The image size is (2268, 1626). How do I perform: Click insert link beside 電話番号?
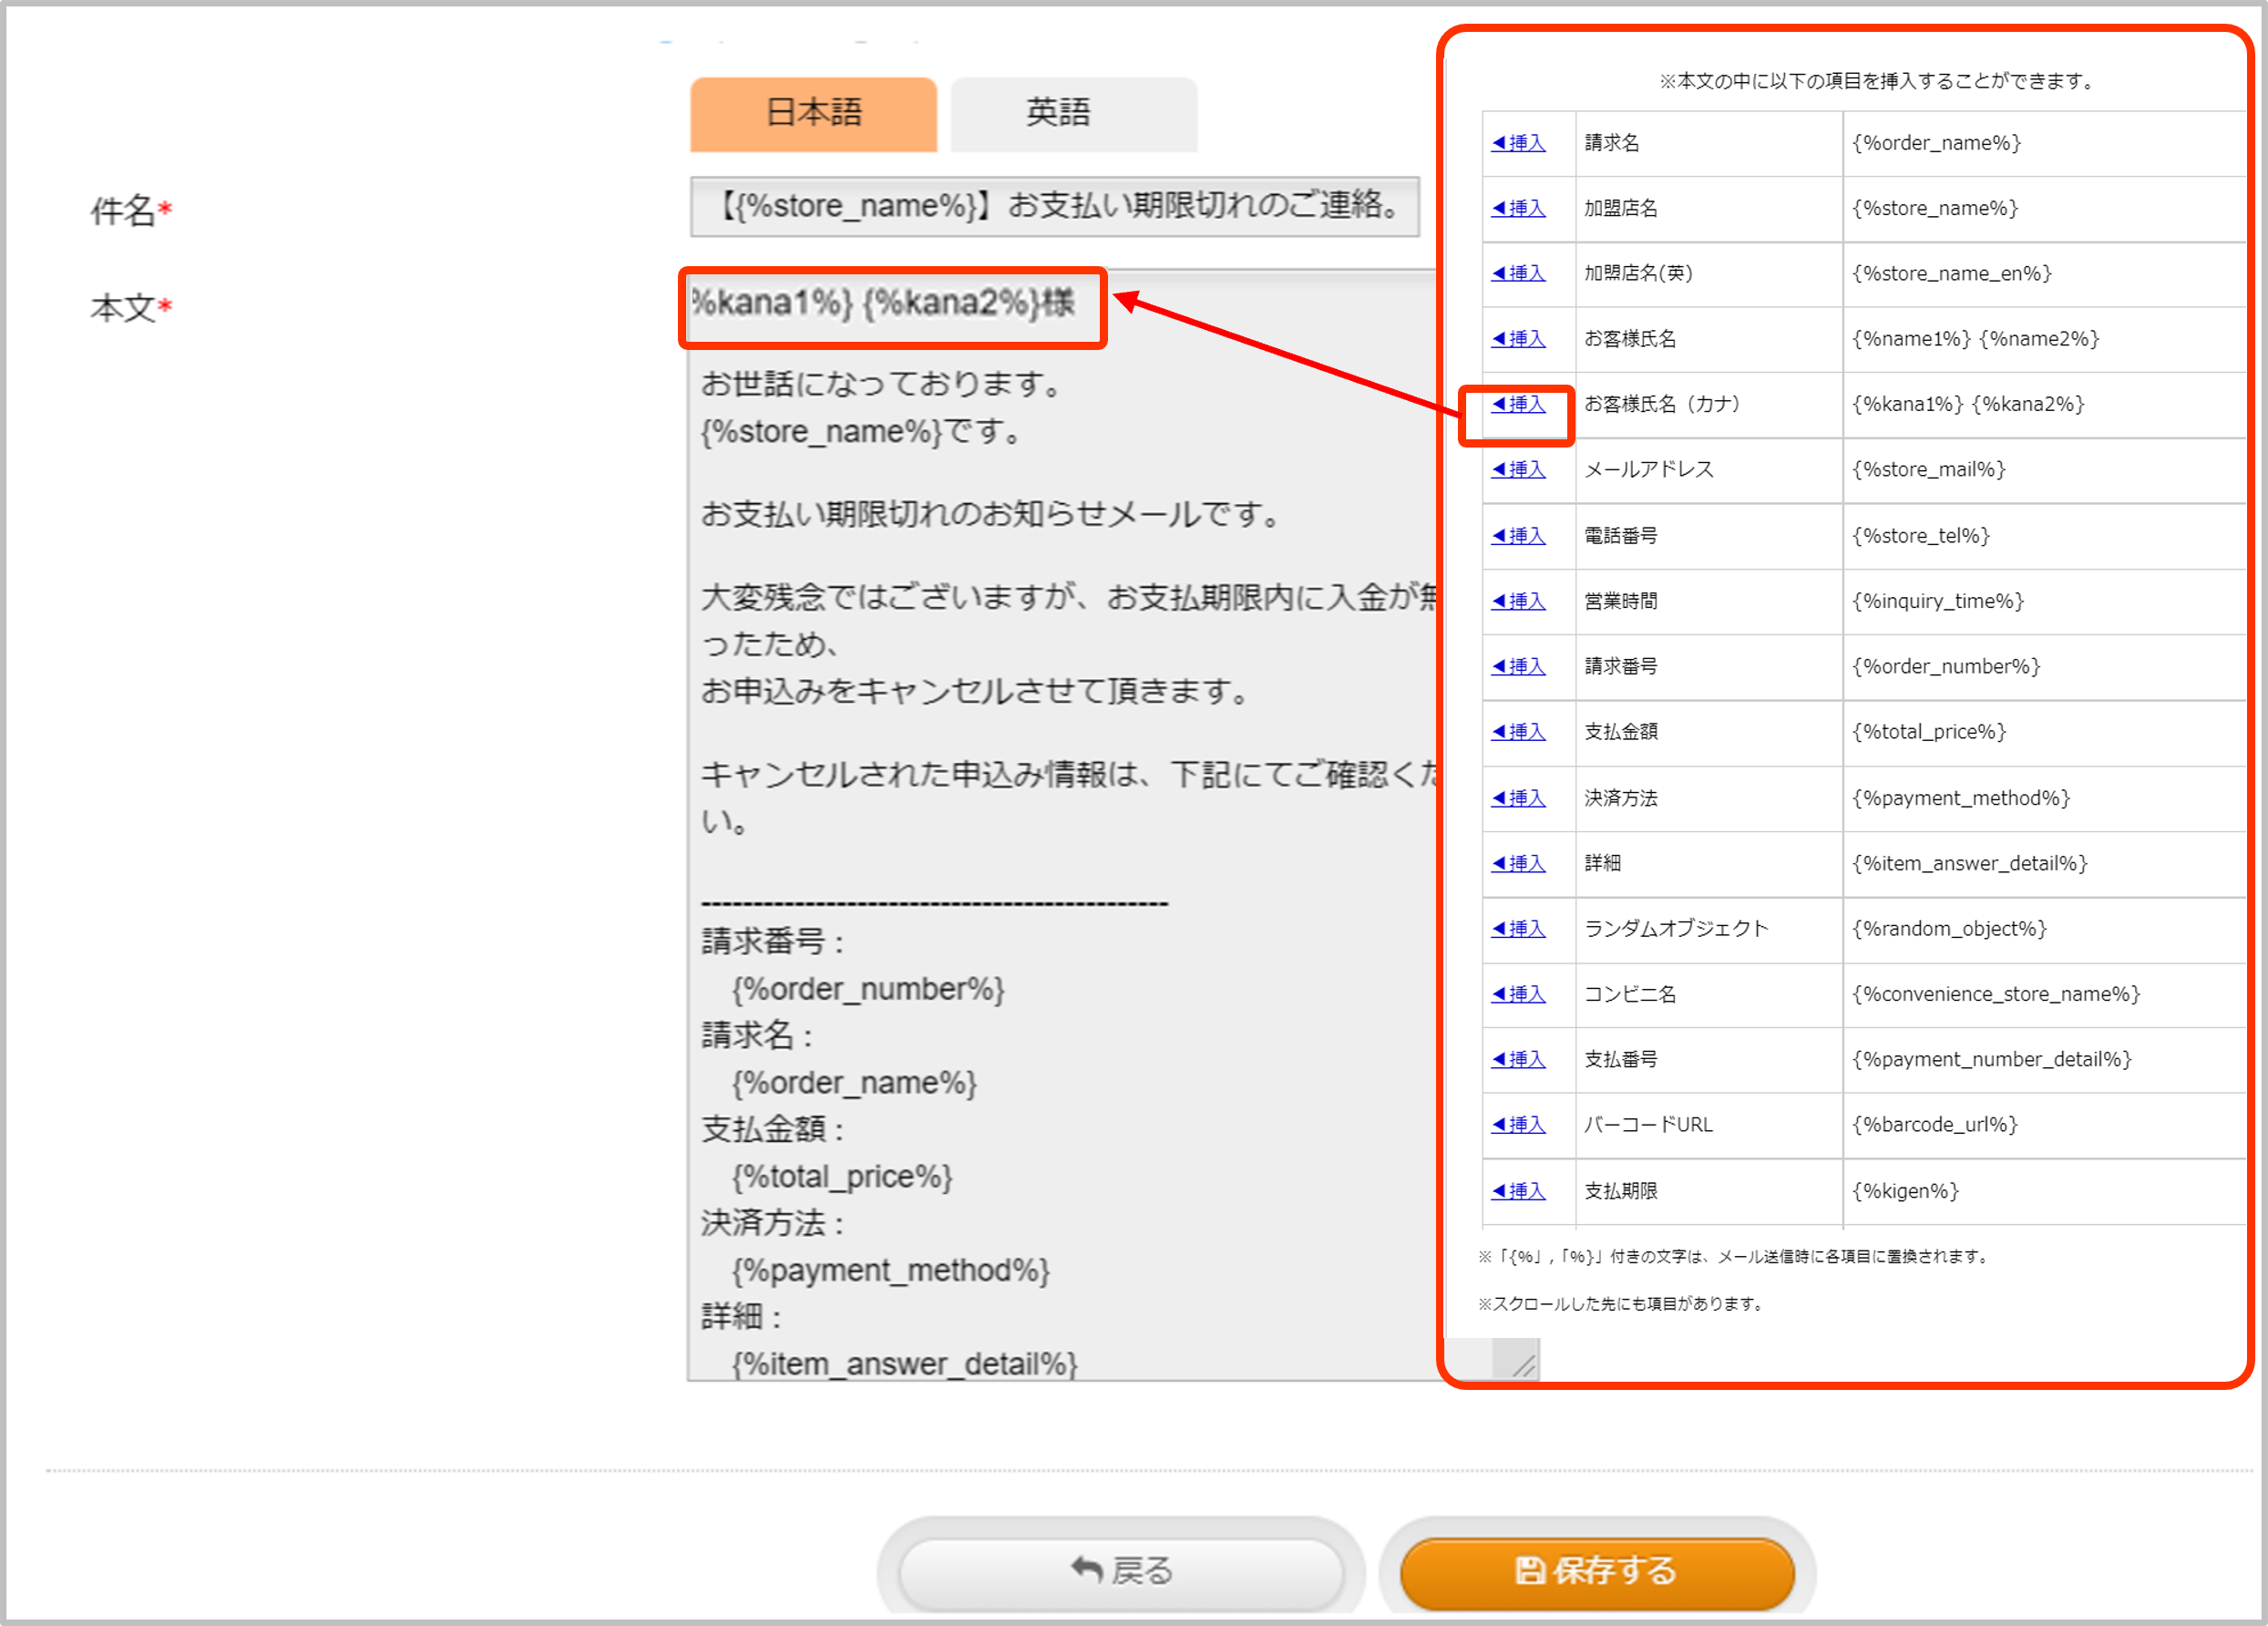point(1518,536)
